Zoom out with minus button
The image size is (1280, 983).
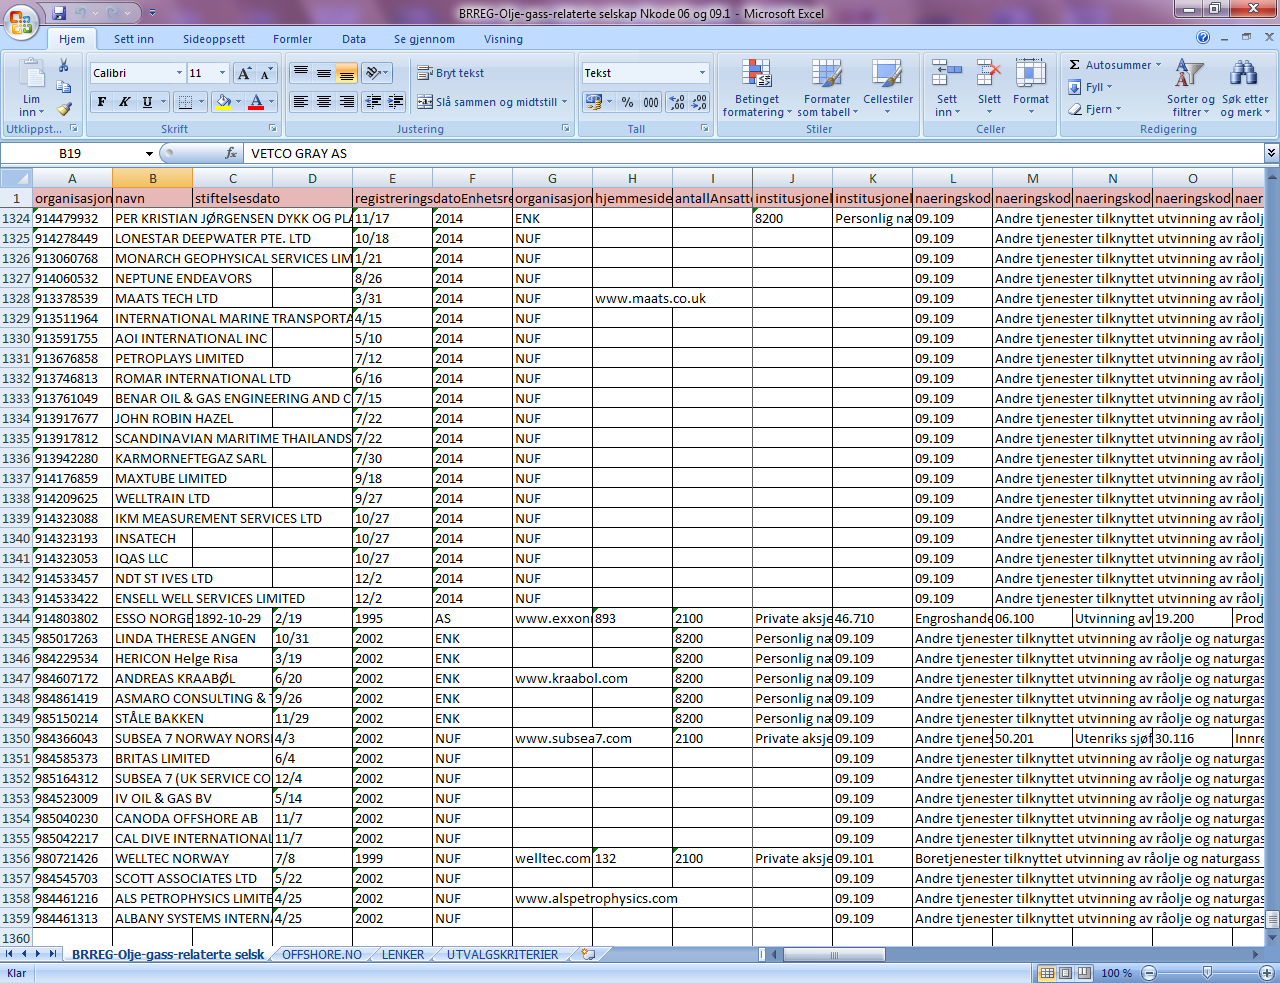1149,973
